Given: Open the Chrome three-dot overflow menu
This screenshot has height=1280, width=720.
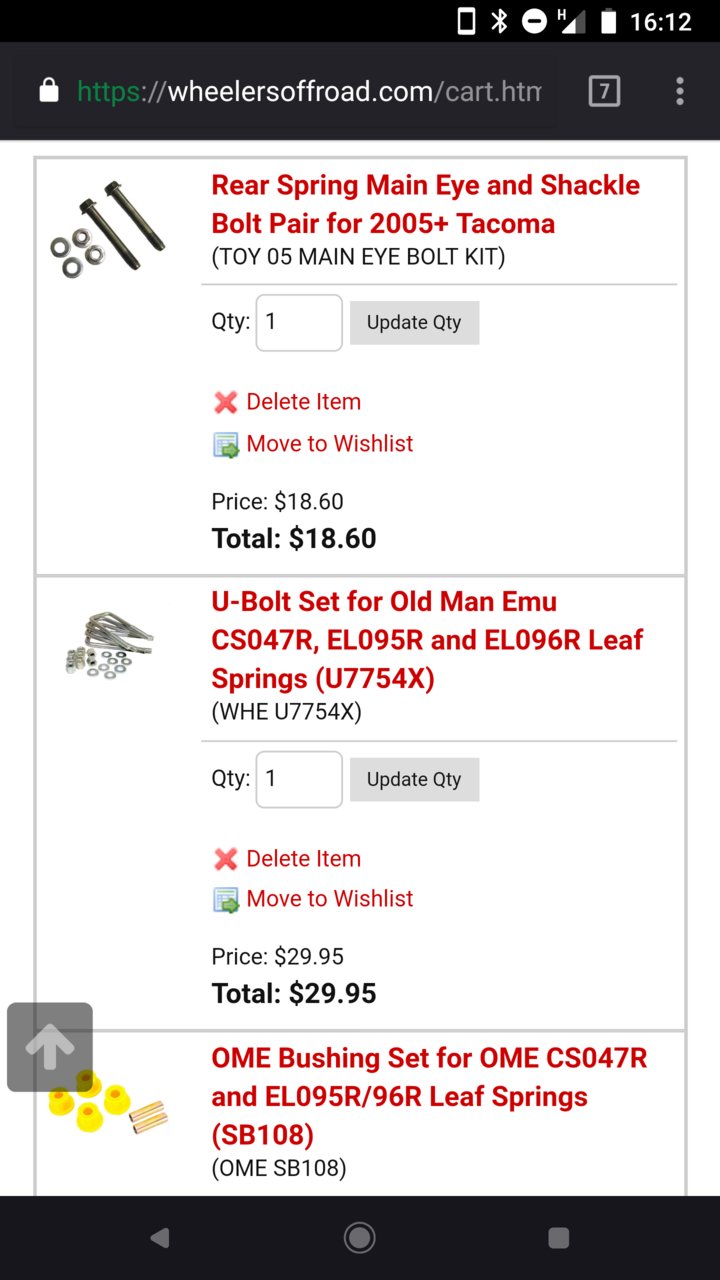Looking at the screenshot, I should pos(680,92).
